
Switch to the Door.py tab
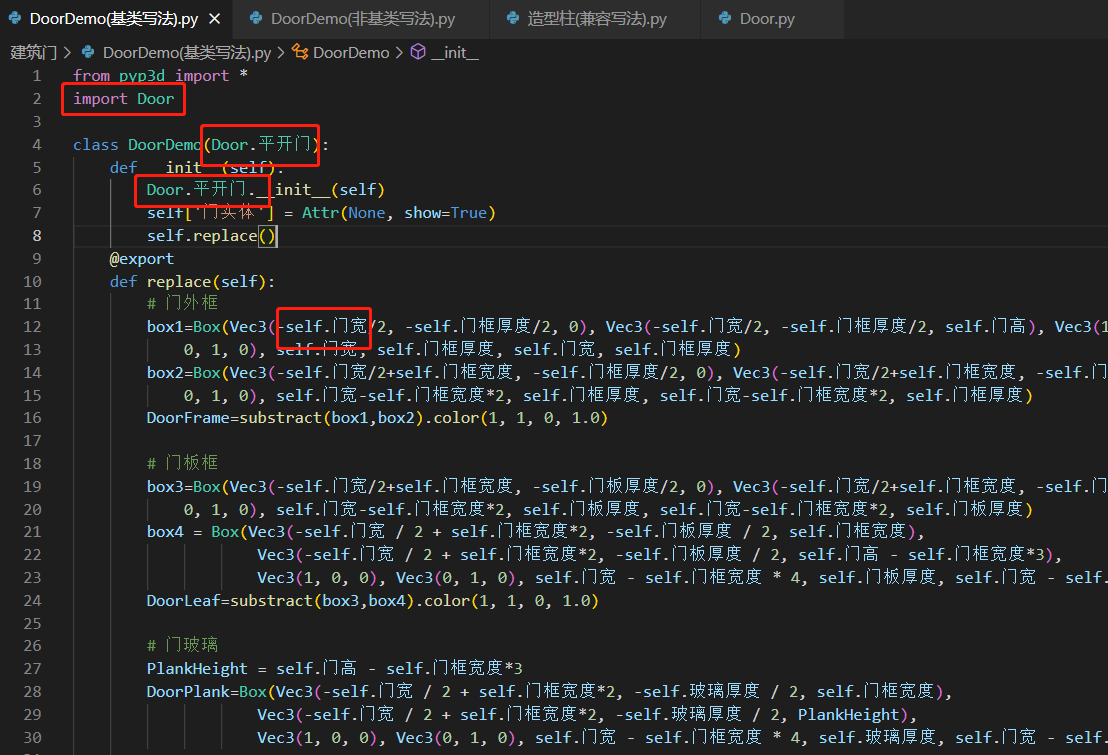[767, 19]
